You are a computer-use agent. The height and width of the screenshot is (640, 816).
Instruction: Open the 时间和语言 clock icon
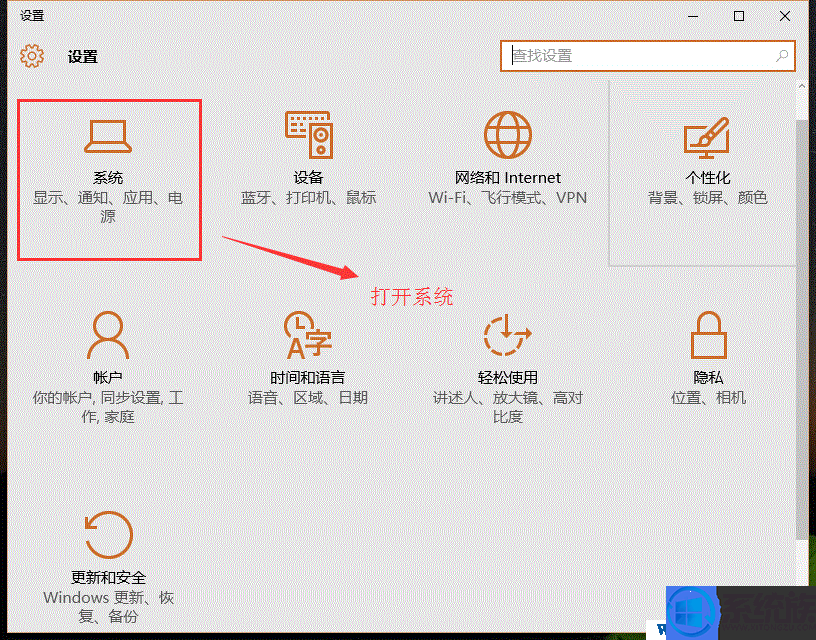coord(308,335)
